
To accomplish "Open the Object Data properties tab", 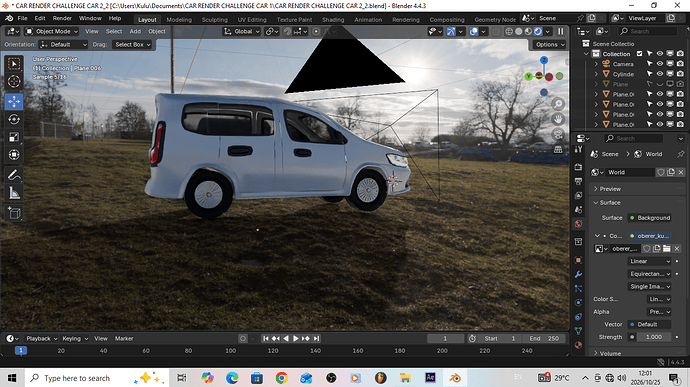I will click(579, 331).
